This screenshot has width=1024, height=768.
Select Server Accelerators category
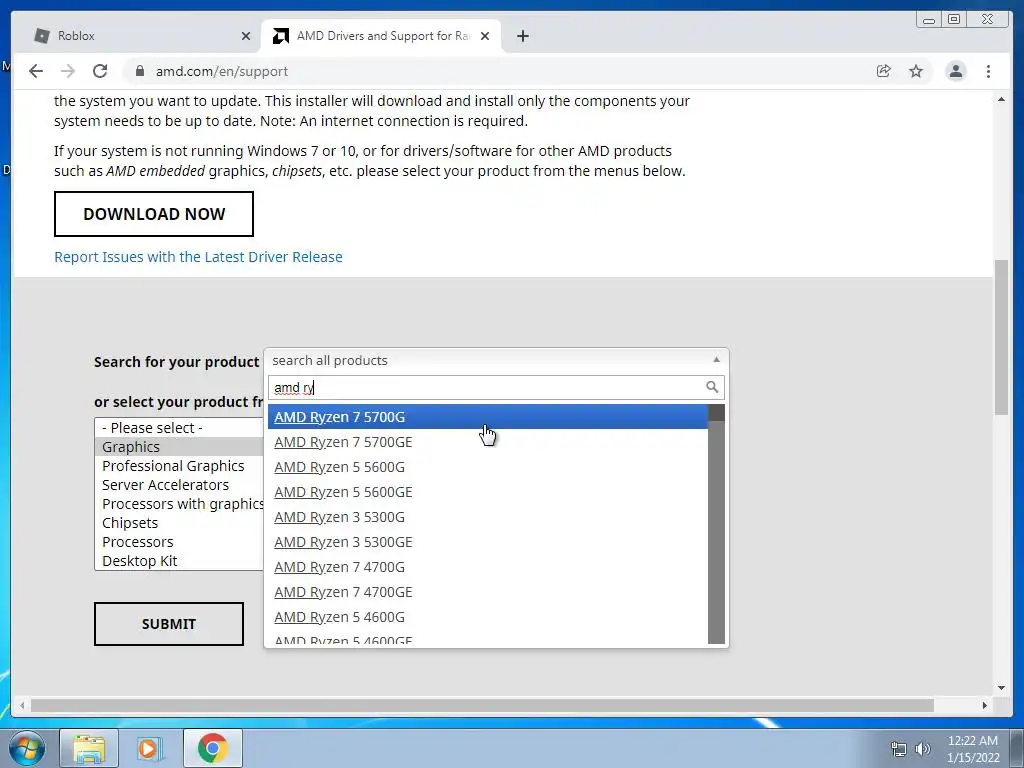point(180,485)
